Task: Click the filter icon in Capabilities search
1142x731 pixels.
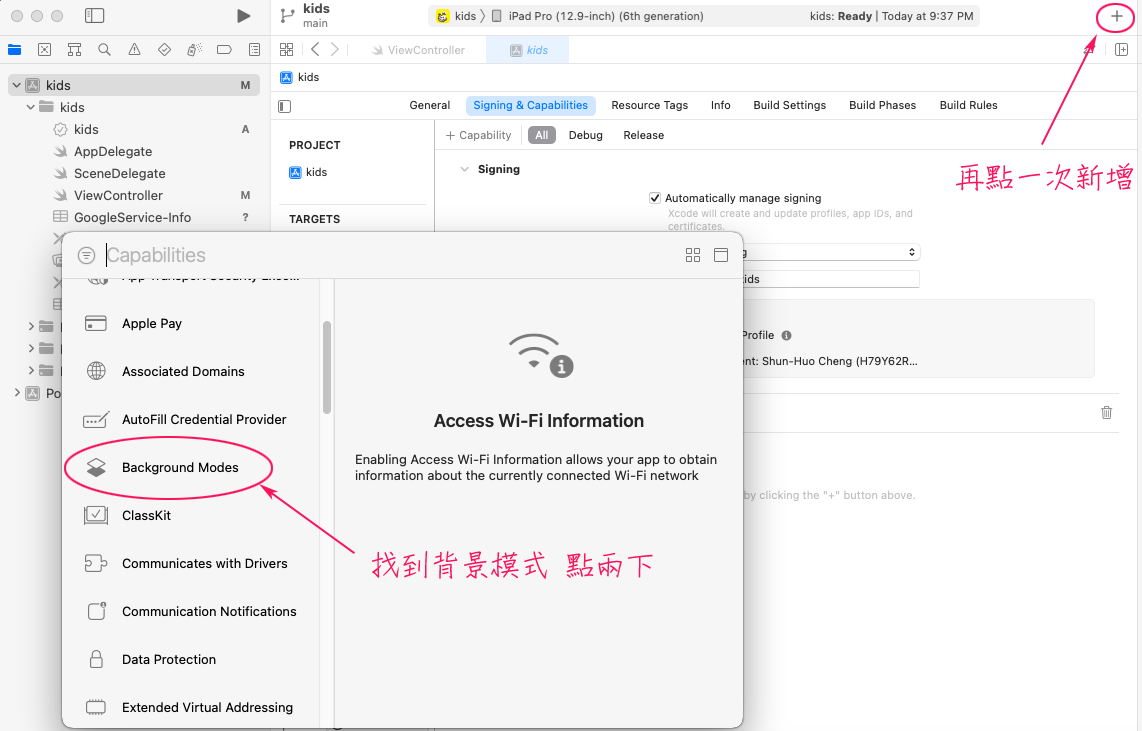Action: (x=87, y=256)
